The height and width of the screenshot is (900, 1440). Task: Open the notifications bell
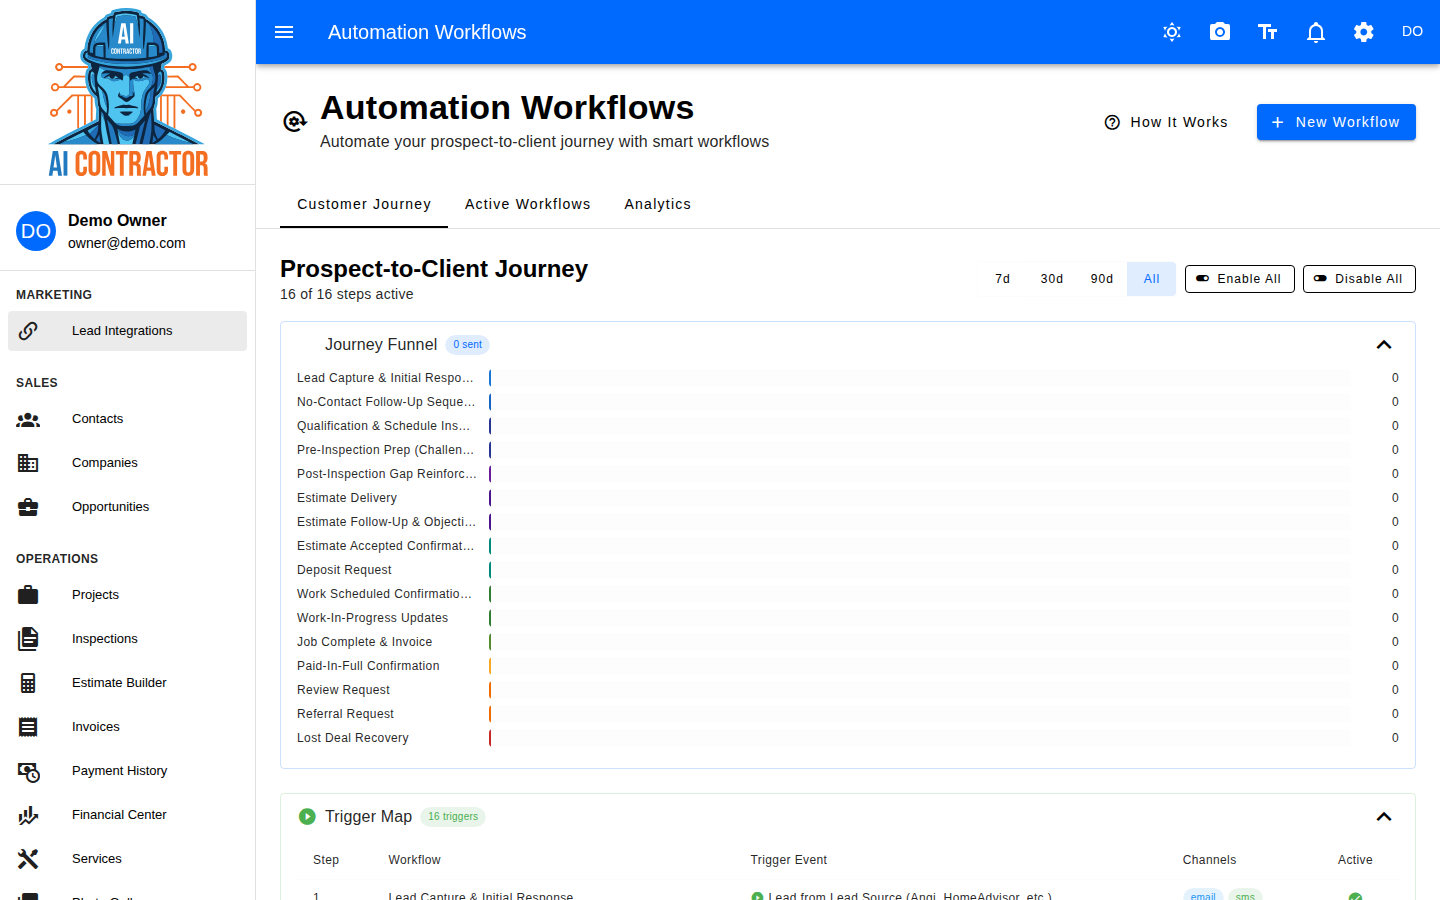point(1316,32)
